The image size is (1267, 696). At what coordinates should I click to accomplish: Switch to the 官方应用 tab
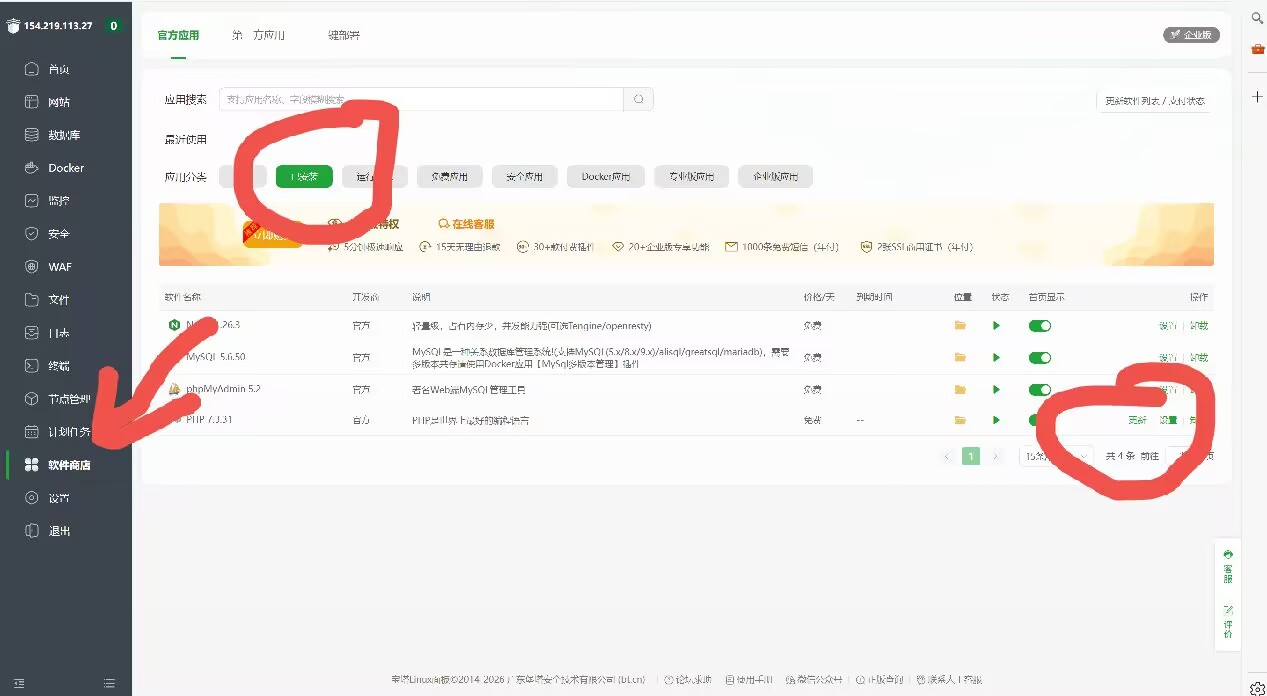coord(177,34)
